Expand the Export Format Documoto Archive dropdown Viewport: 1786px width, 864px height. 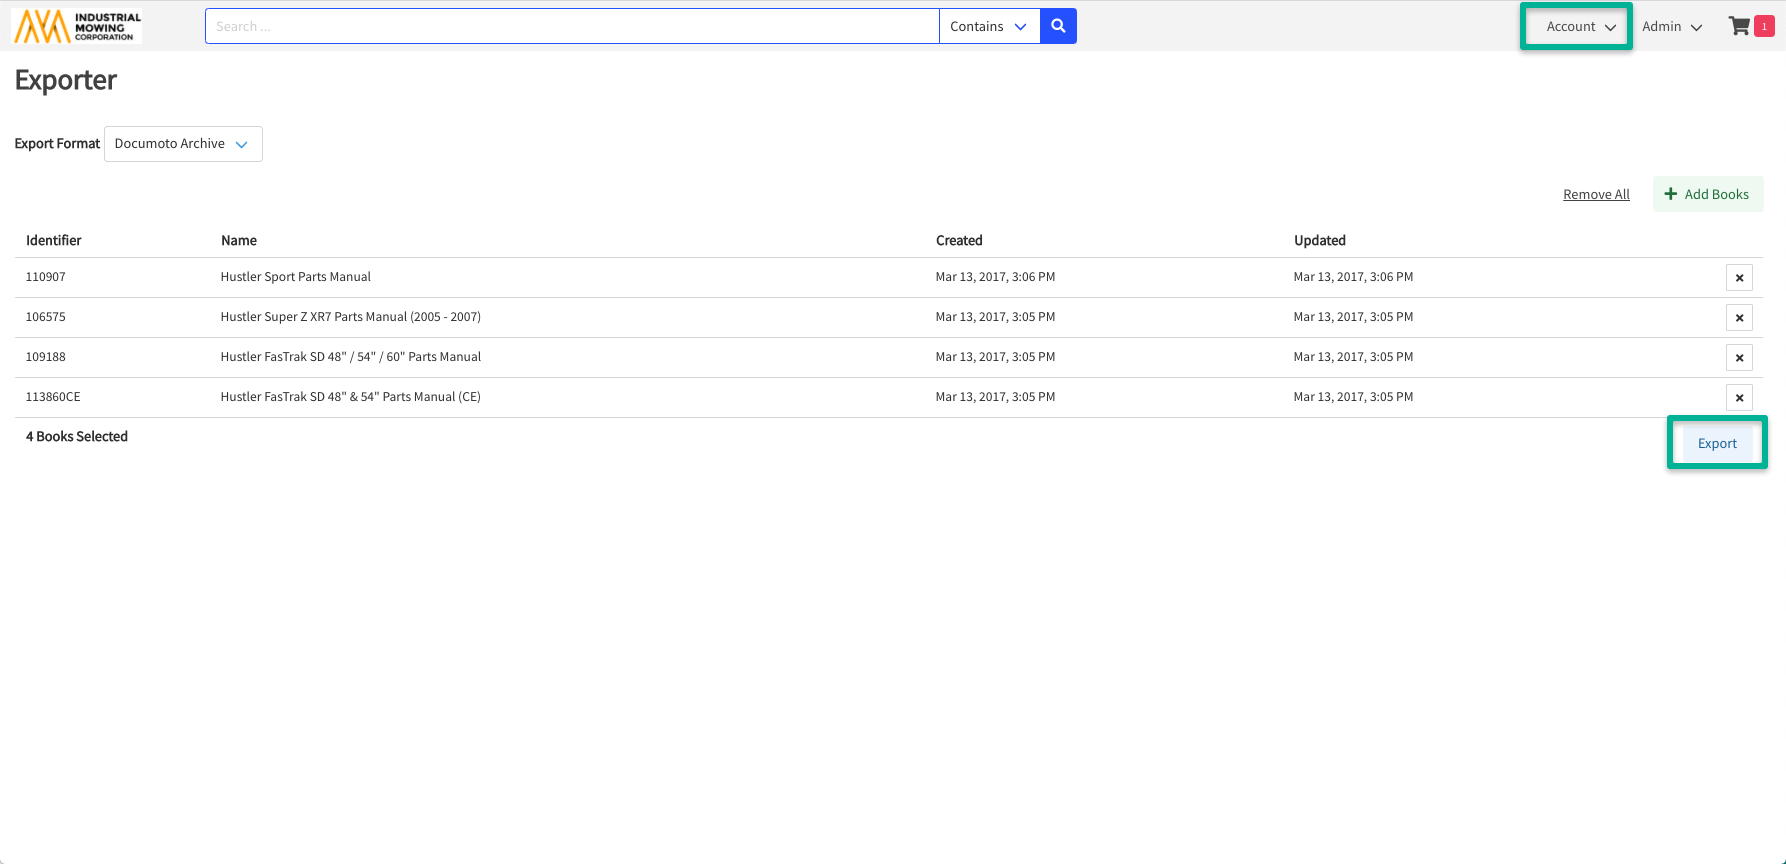(x=183, y=144)
